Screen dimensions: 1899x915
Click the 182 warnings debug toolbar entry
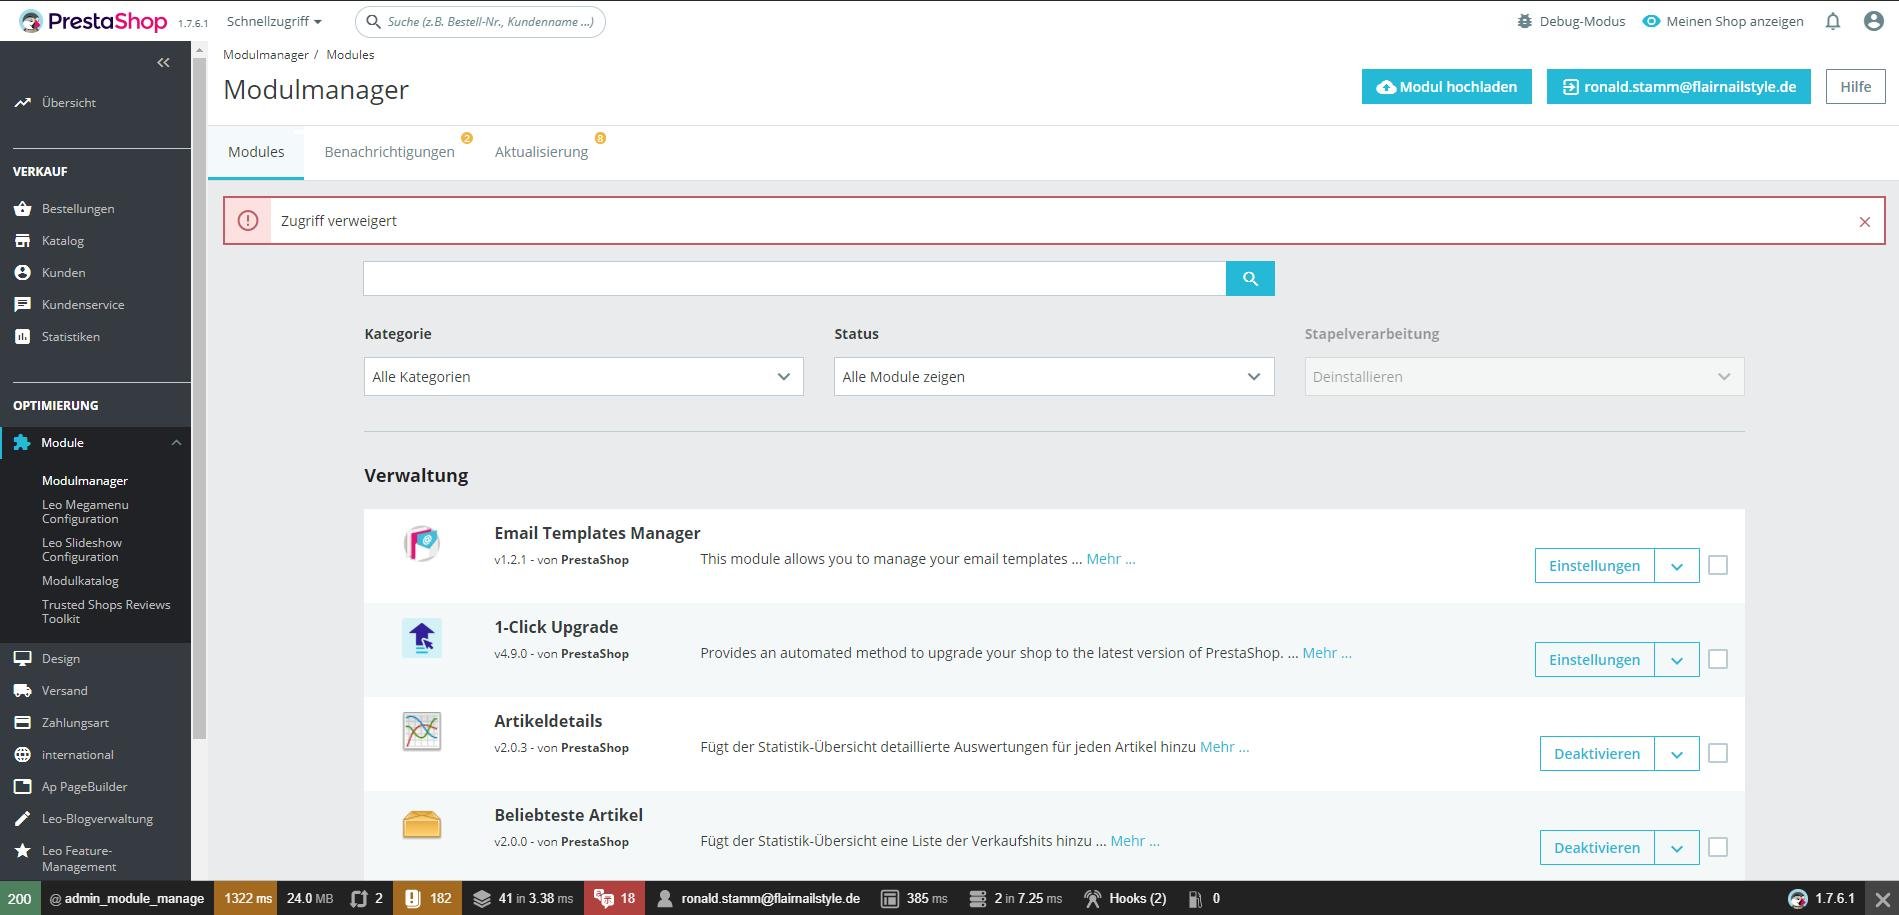coord(428,899)
